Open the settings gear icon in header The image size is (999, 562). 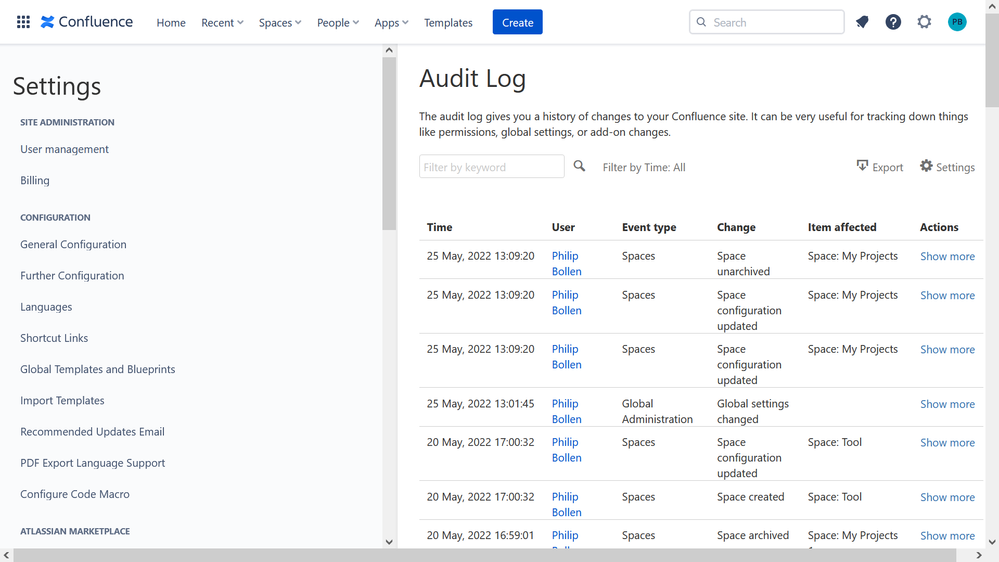tap(924, 22)
